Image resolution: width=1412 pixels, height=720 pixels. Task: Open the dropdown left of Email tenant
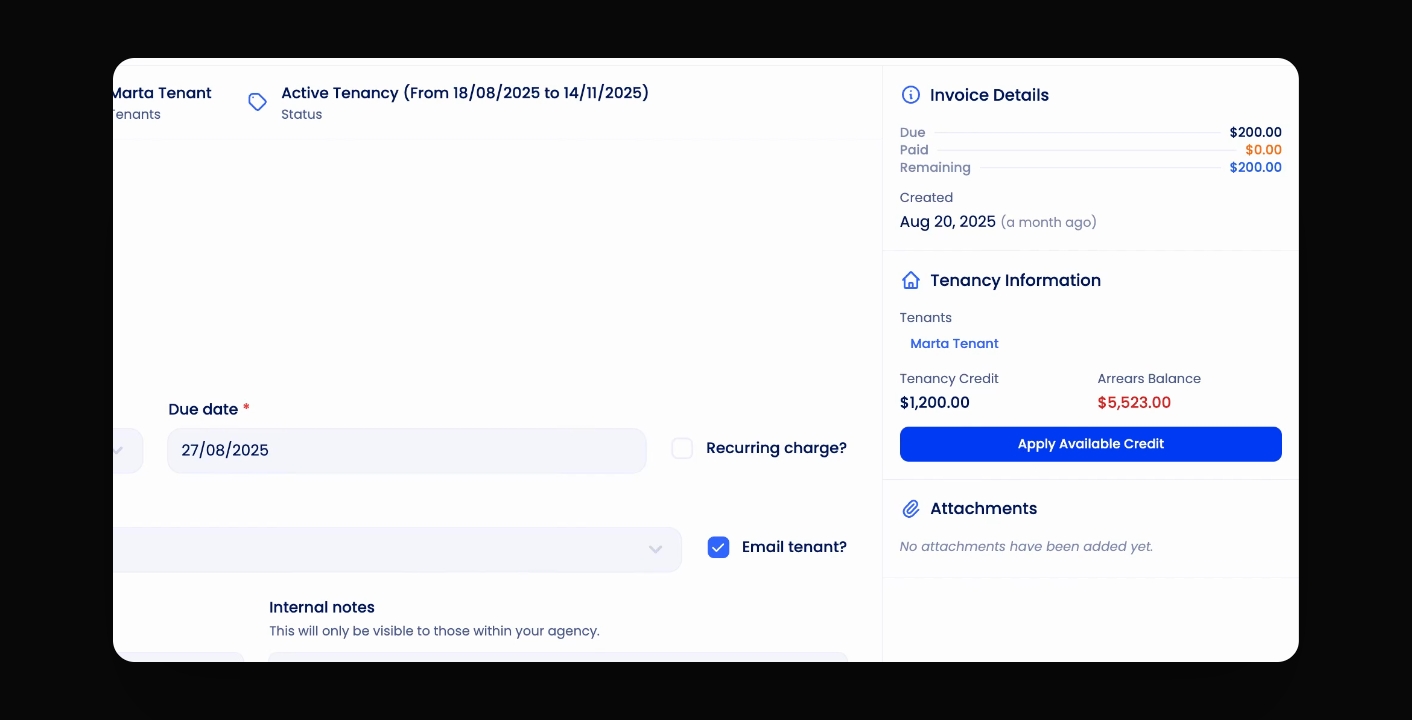(x=397, y=549)
